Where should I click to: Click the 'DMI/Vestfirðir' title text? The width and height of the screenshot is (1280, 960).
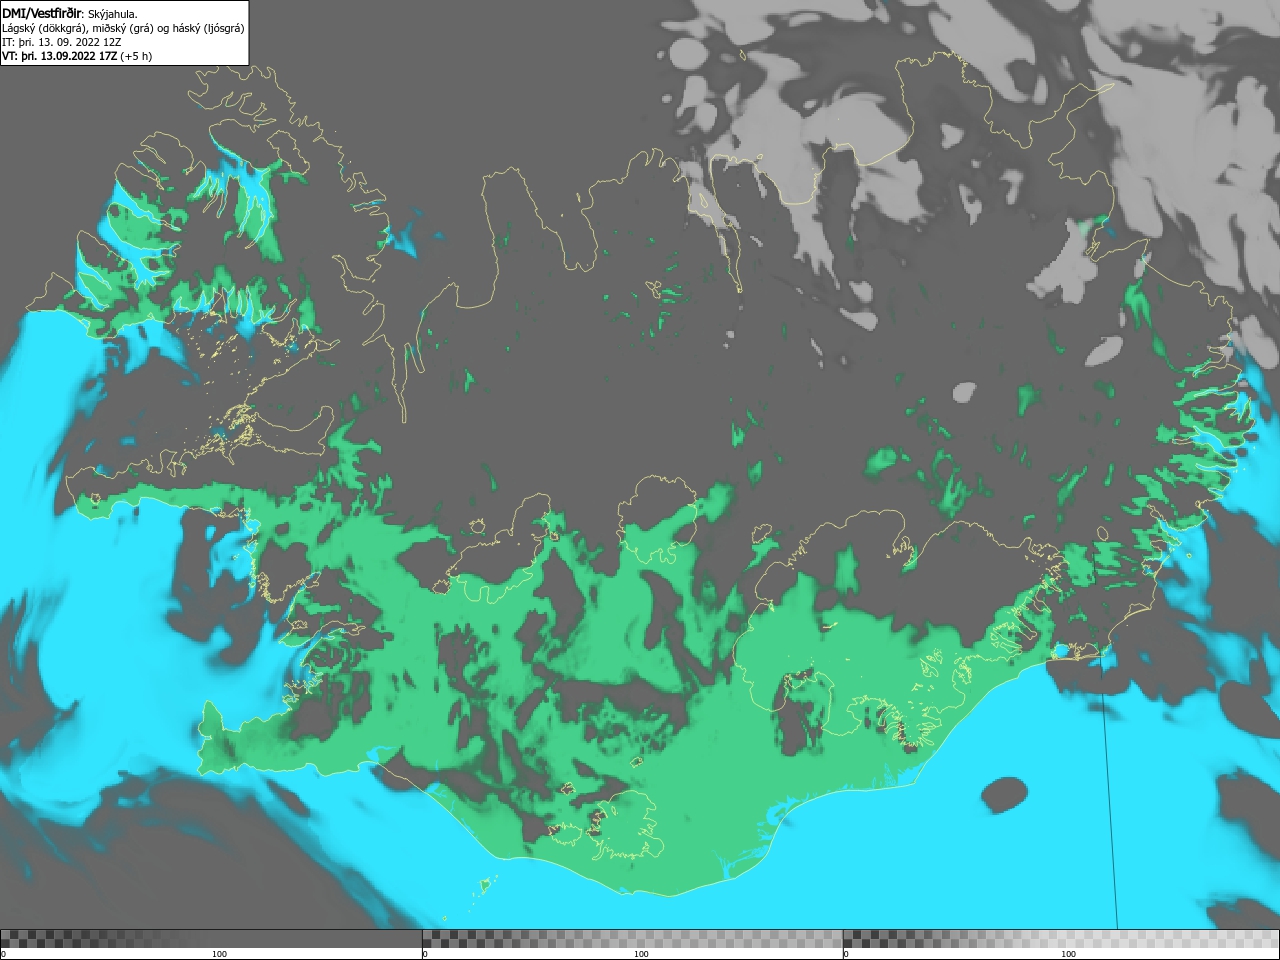[43, 13]
